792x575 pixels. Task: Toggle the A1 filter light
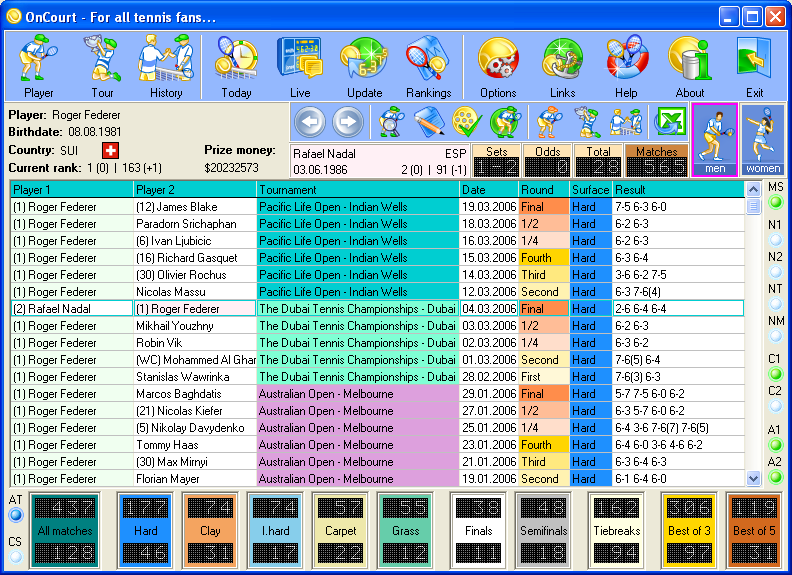(x=775, y=445)
